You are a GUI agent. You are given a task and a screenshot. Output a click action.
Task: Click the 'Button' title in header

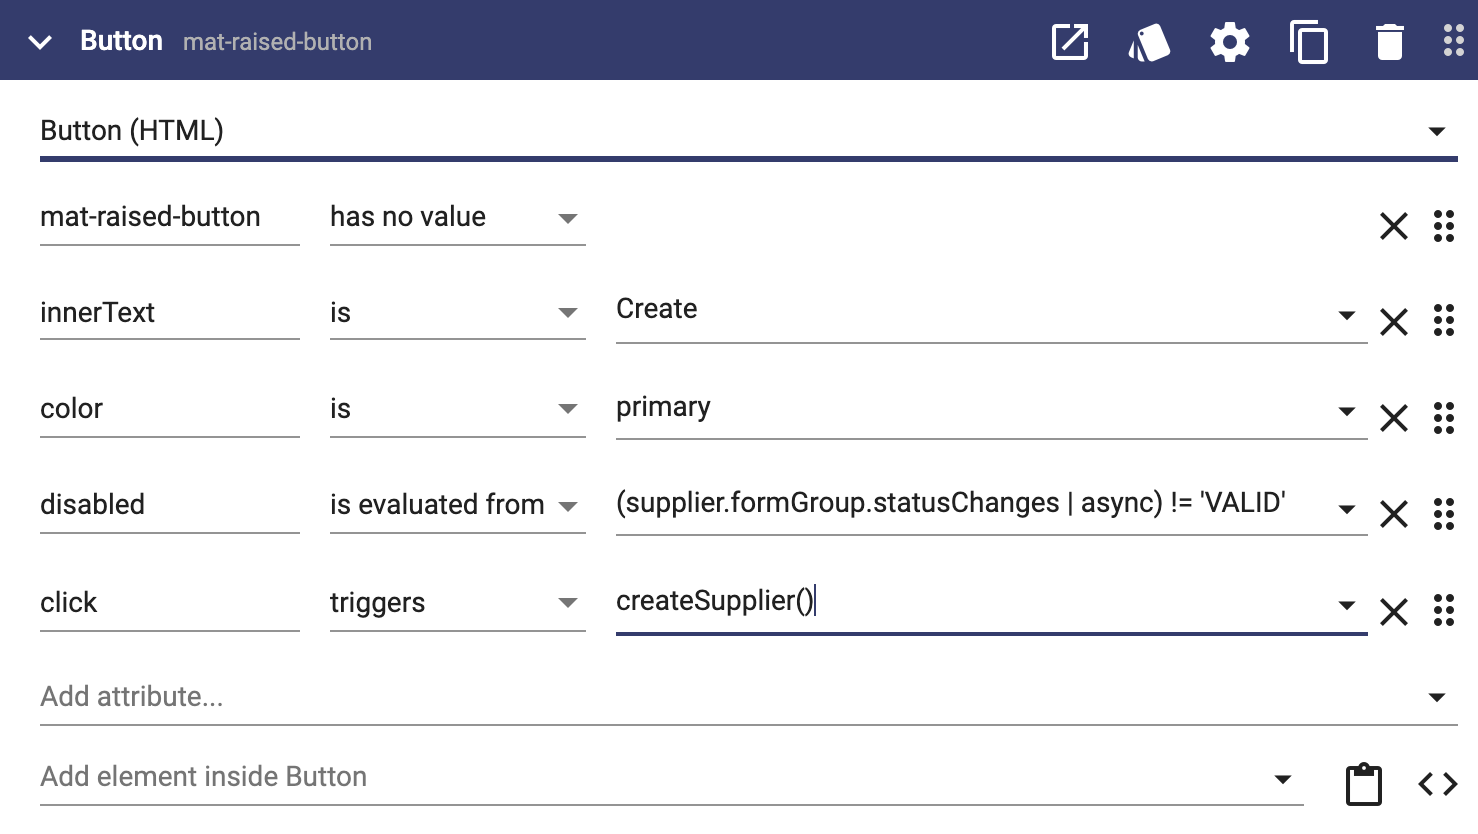(121, 41)
